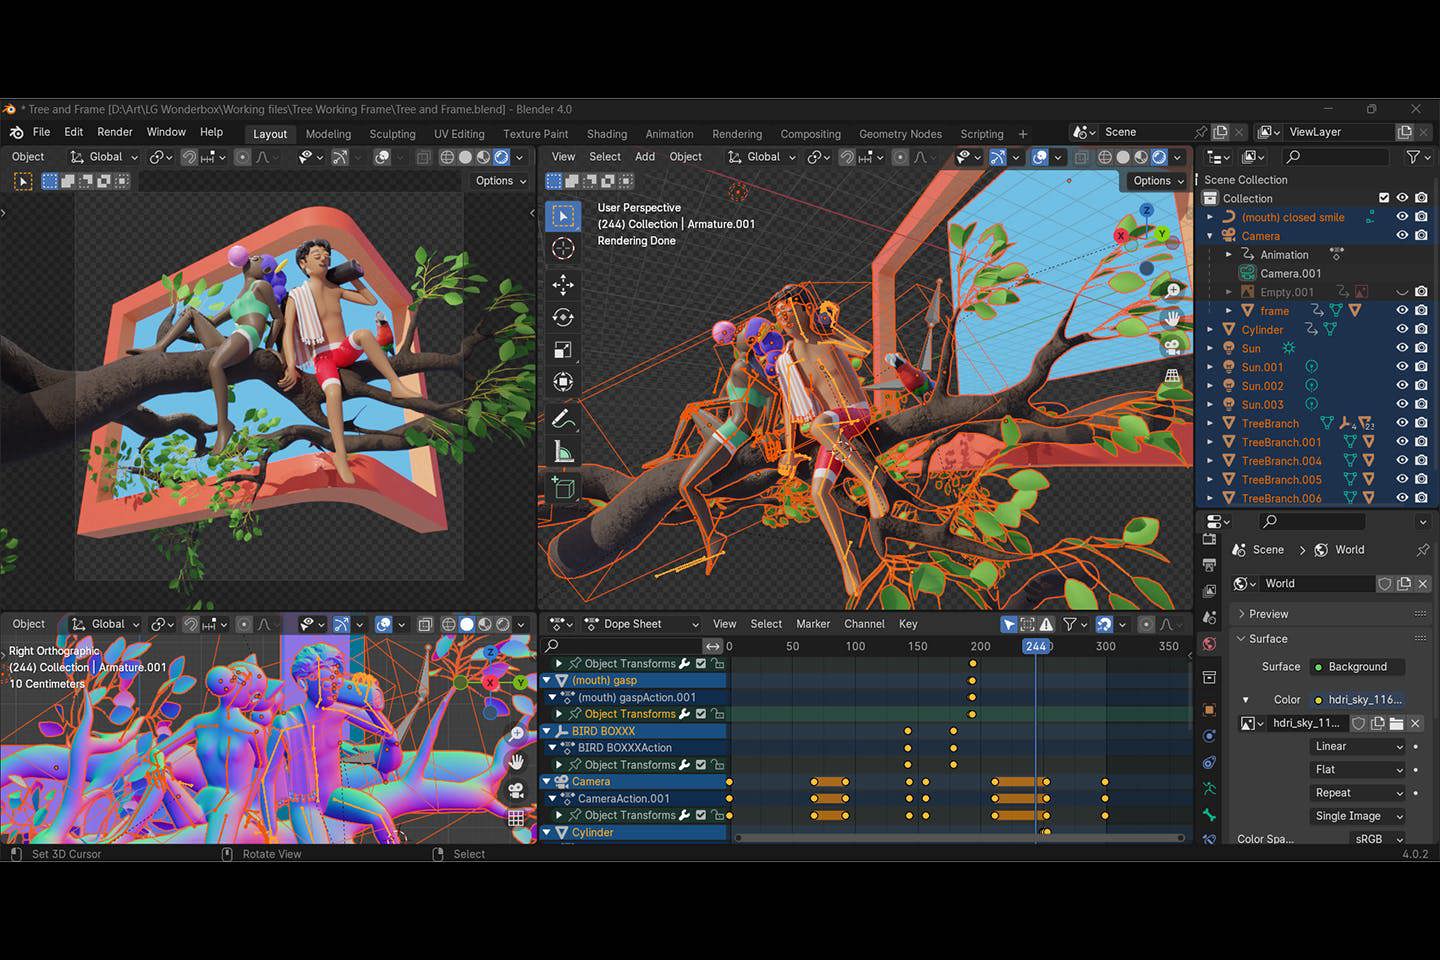1440x960 pixels.
Task: Select the Add Cube tool
Action: click(x=564, y=489)
